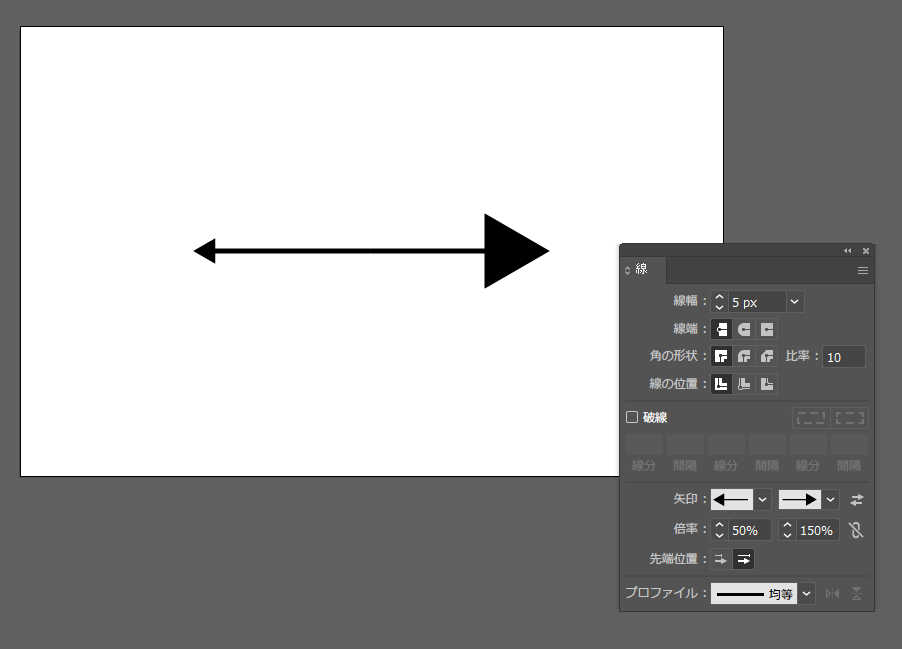Open the 線 panel options menu
This screenshot has width=902, height=649.
pyautogui.click(x=862, y=270)
